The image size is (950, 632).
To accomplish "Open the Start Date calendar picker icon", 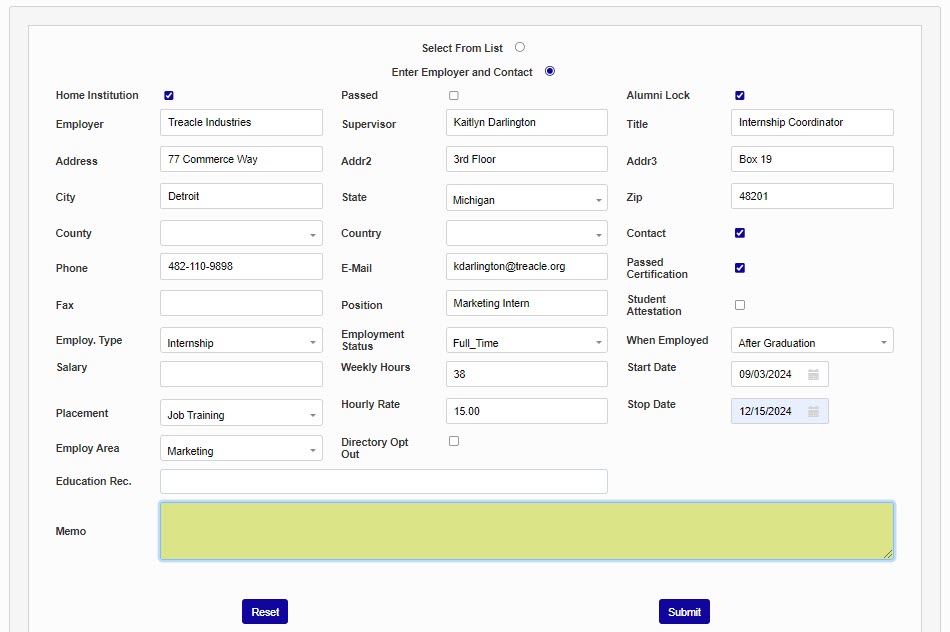I will [x=813, y=375].
